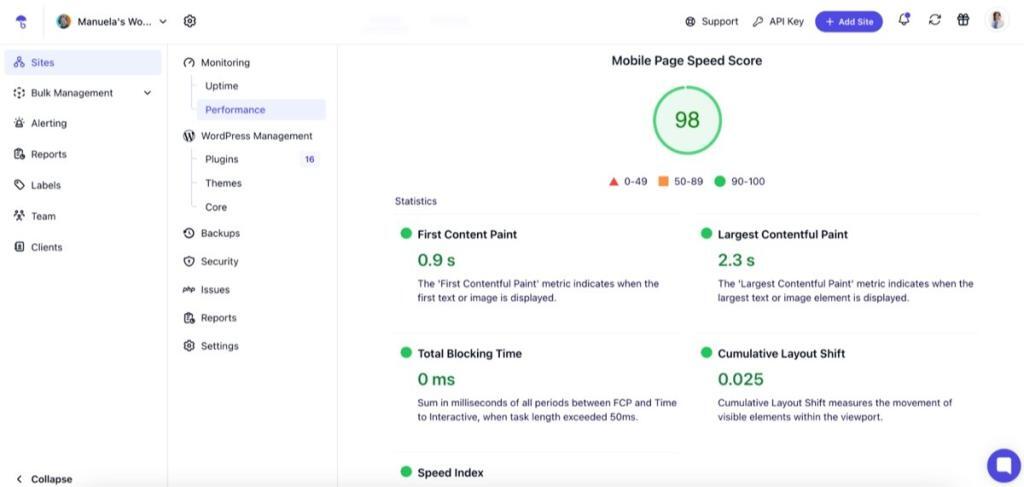Go to the Backups section
Image resolution: width=1024 pixels, height=487 pixels.
click(219, 233)
